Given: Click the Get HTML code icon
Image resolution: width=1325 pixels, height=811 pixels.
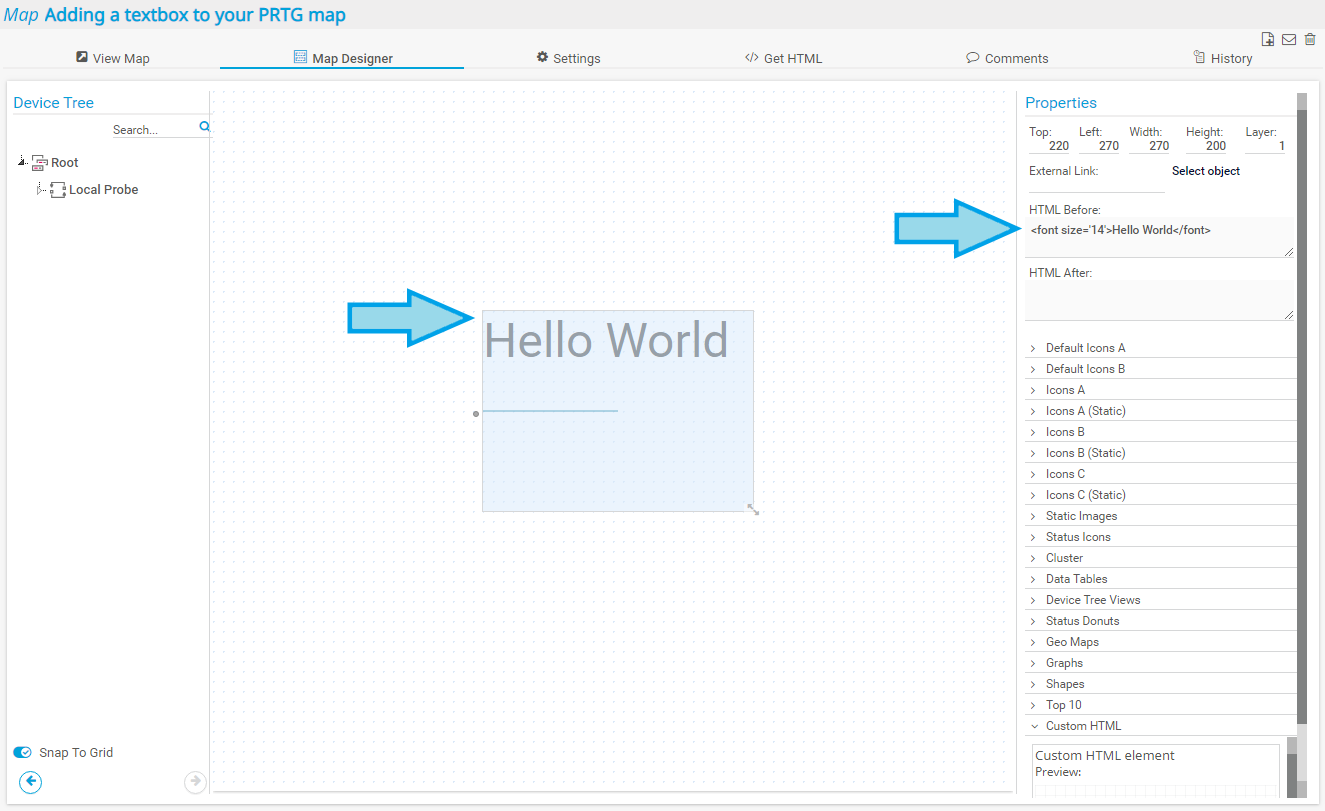Looking at the screenshot, I should coord(751,57).
